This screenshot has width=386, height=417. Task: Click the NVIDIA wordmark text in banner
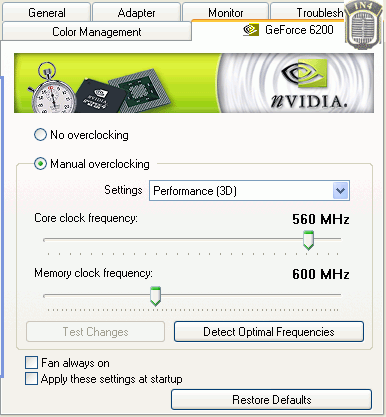click(x=309, y=101)
